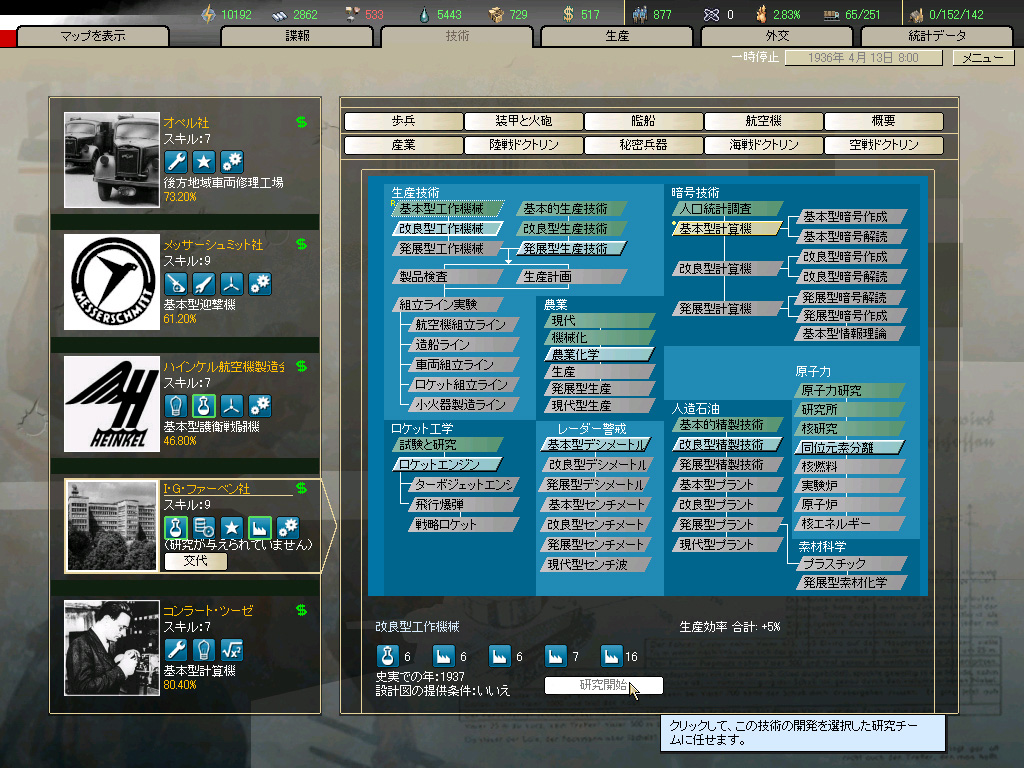Screen dimensions: 1024x768
Task: Click IG Farben's star specialty icon
Action: tap(232, 527)
